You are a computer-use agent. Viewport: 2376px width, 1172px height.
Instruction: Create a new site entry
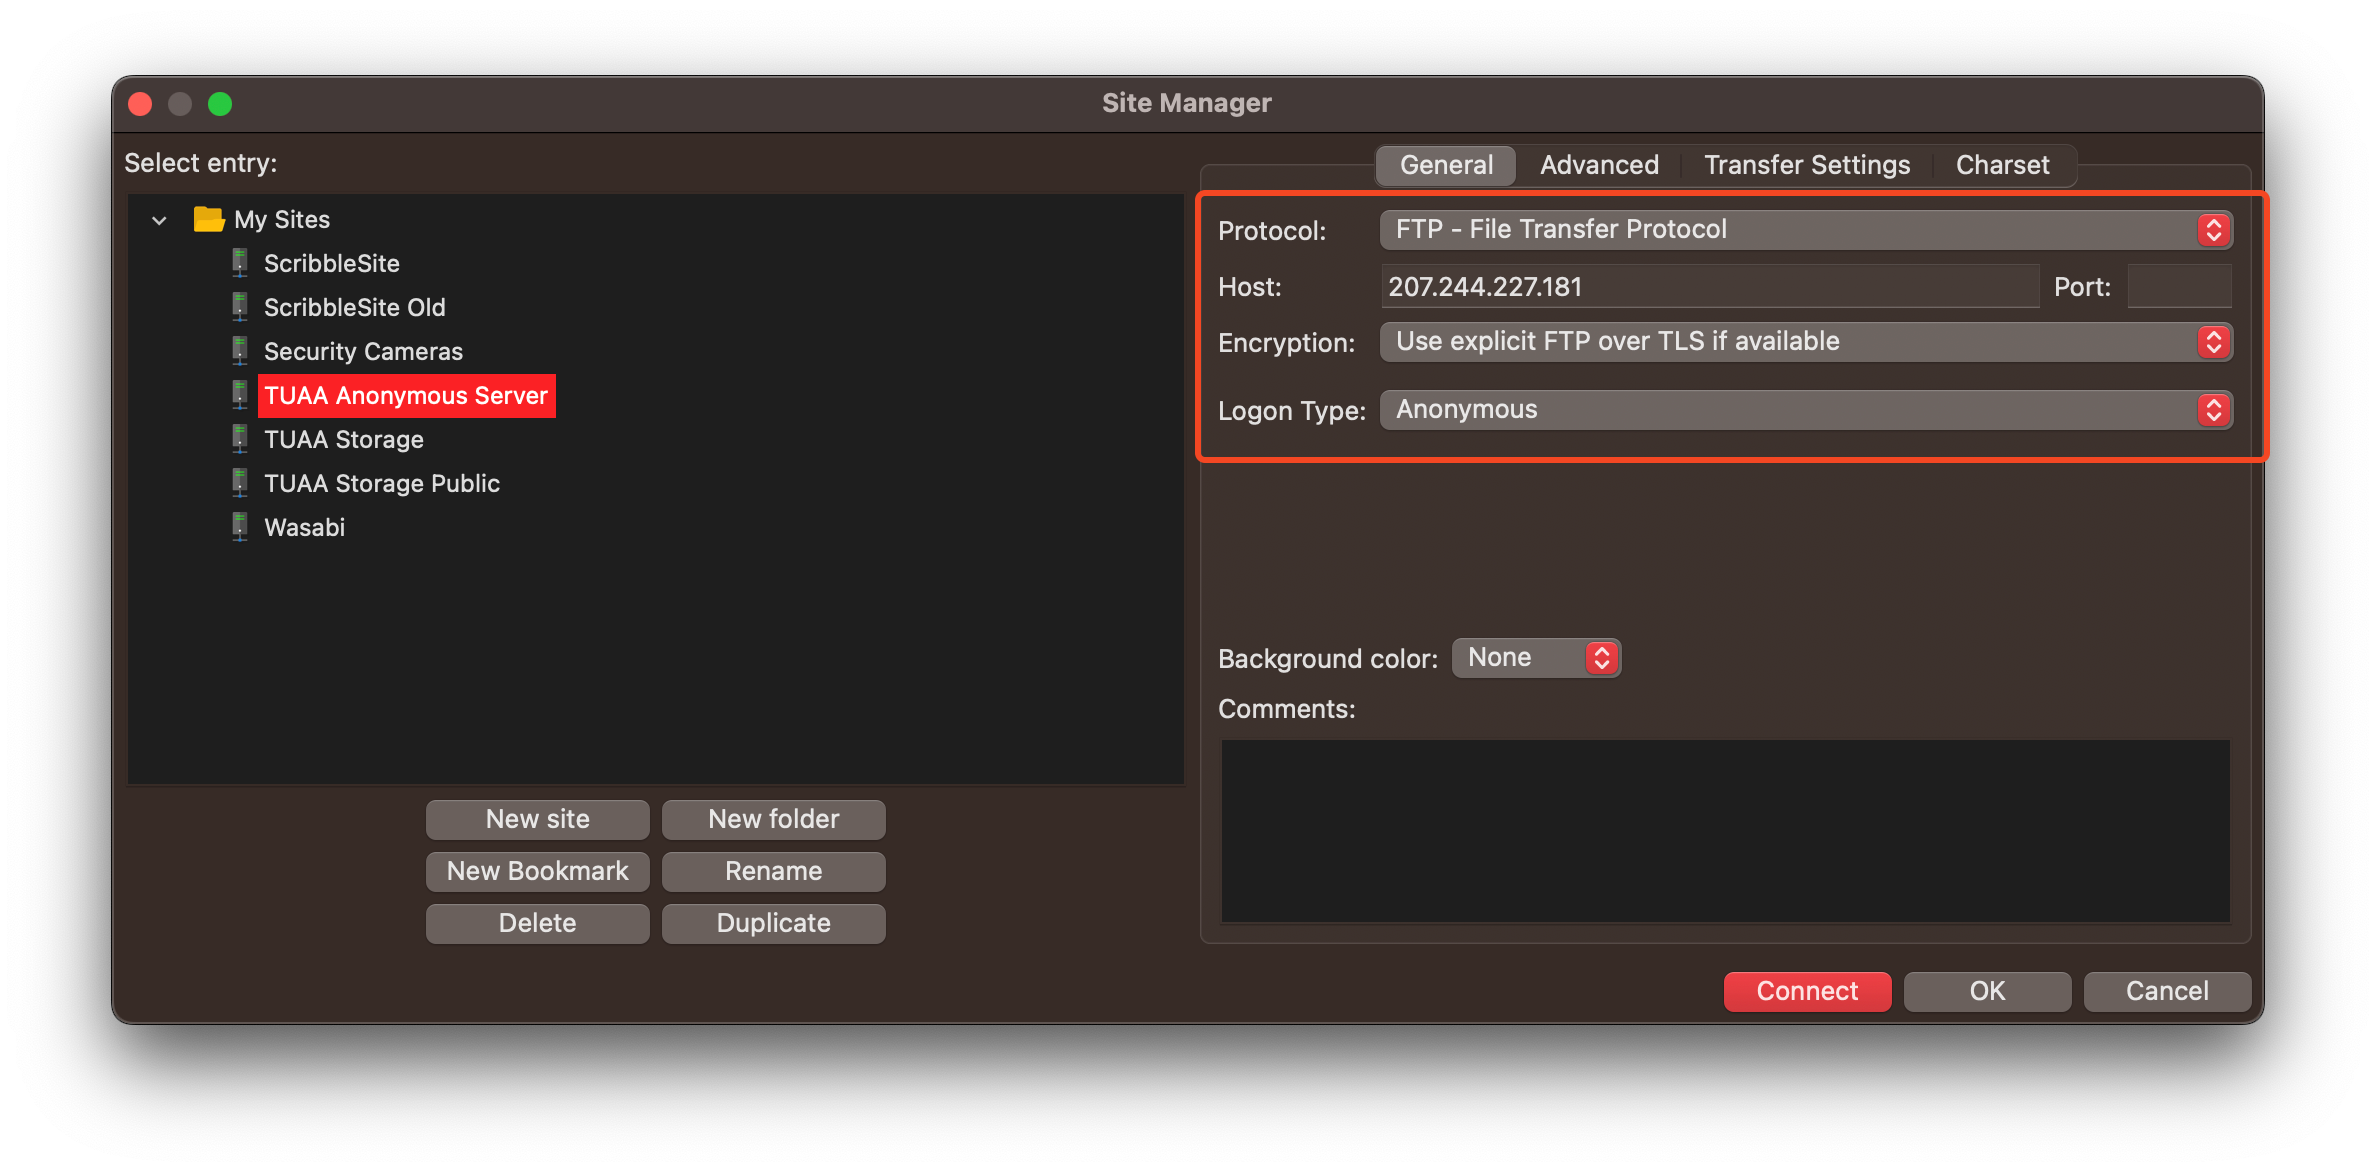coord(537,819)
